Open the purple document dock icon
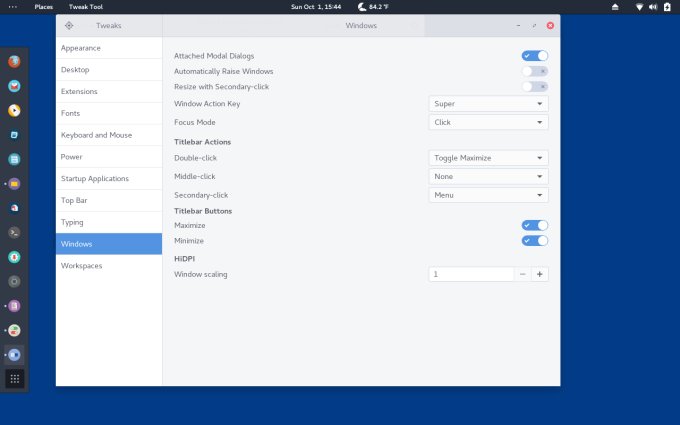The height and width of the screenshot is (425, 680). (14, 306)
